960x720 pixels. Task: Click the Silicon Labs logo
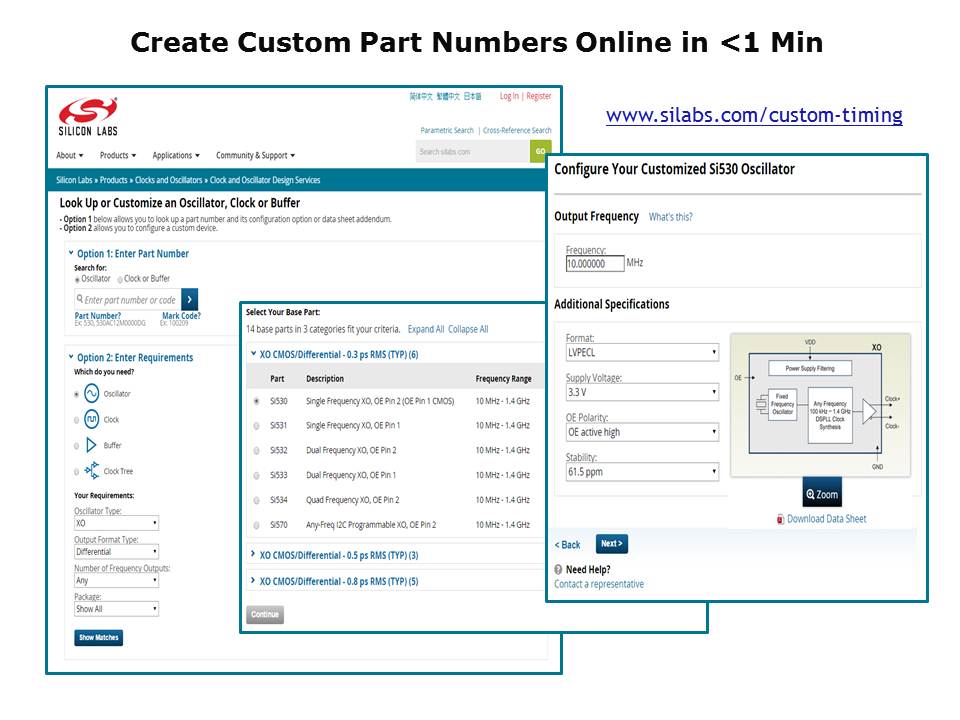pyautogui.click(x=87, y=118)
